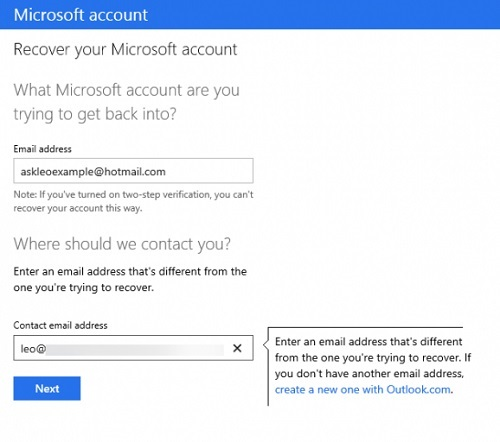Click the Email address field label
Image resolution: width=500 pixels, height=442 pixels.
tap(42, 149)
